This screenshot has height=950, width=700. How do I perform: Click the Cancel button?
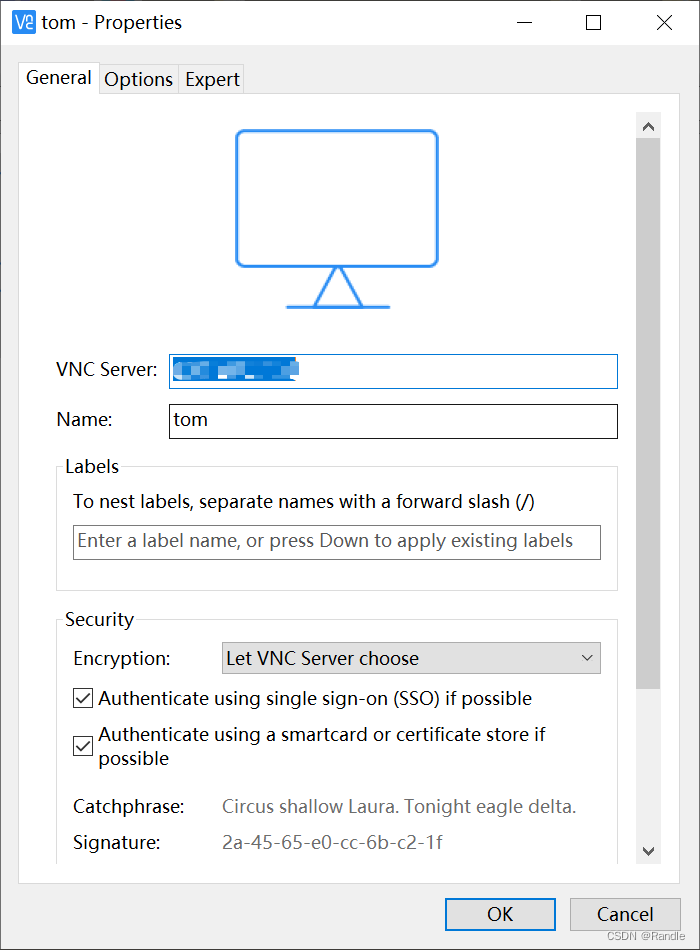point(625,914)
